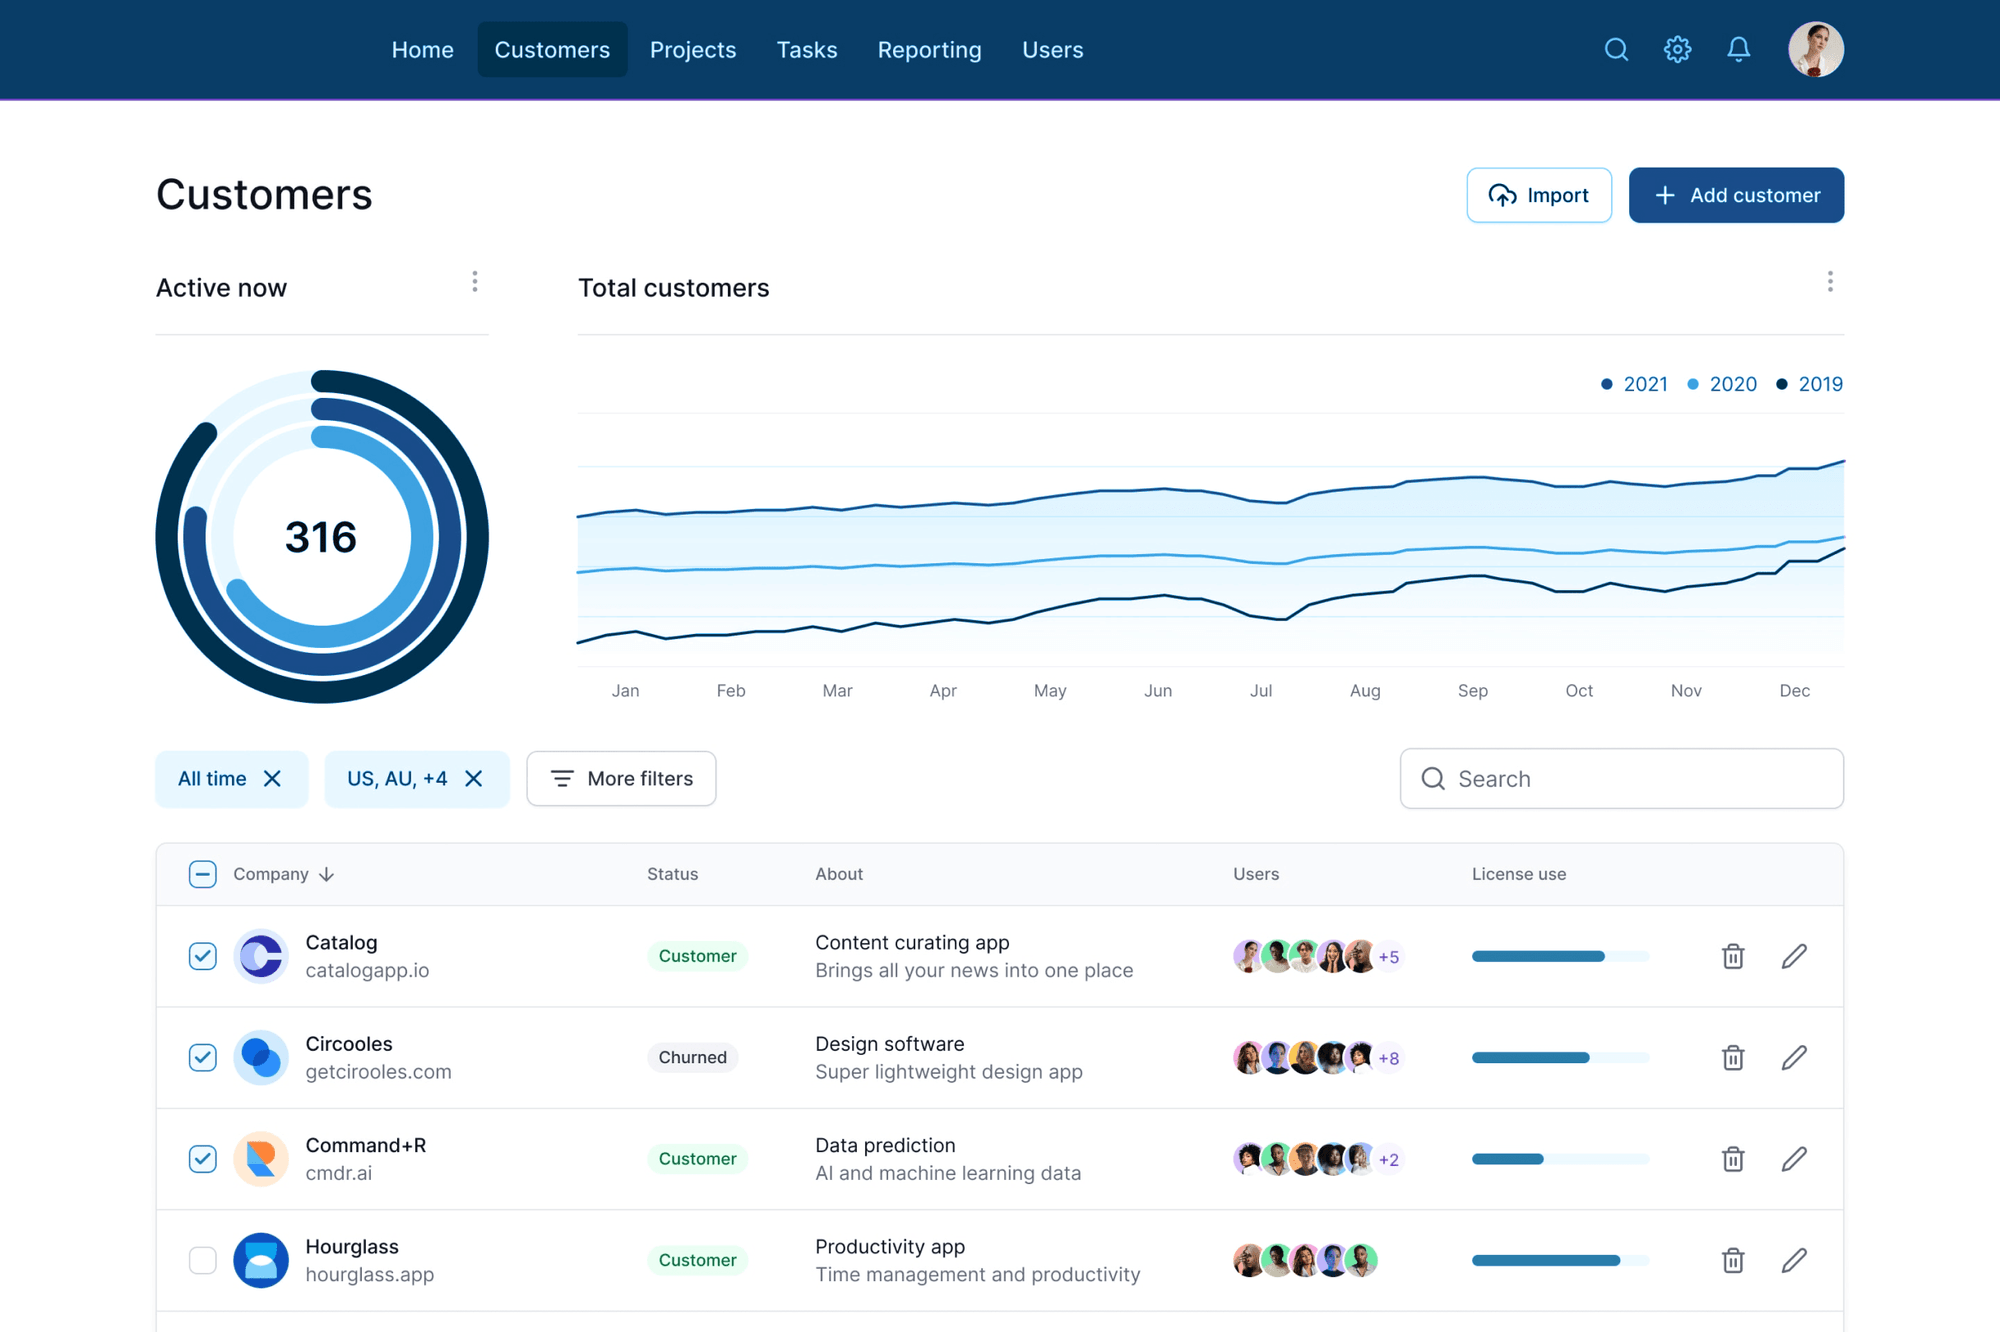Open settings via the gear icon
2000x1332 pixels.
1677,49
